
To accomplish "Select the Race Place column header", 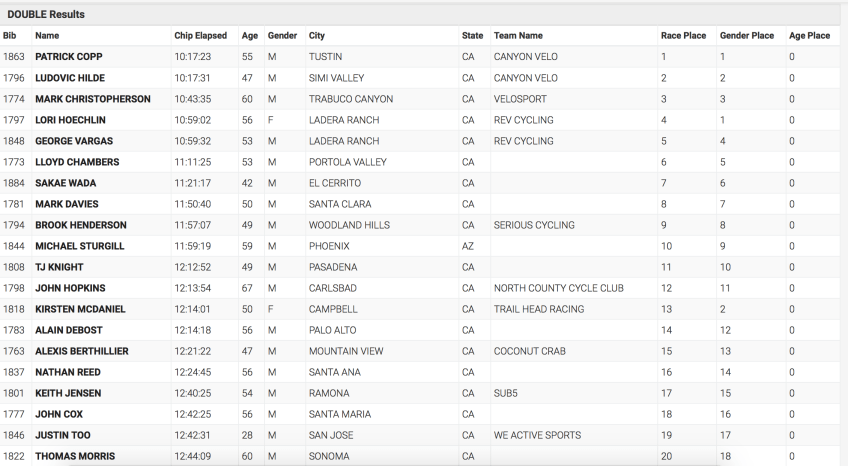I will pos(683,36).
